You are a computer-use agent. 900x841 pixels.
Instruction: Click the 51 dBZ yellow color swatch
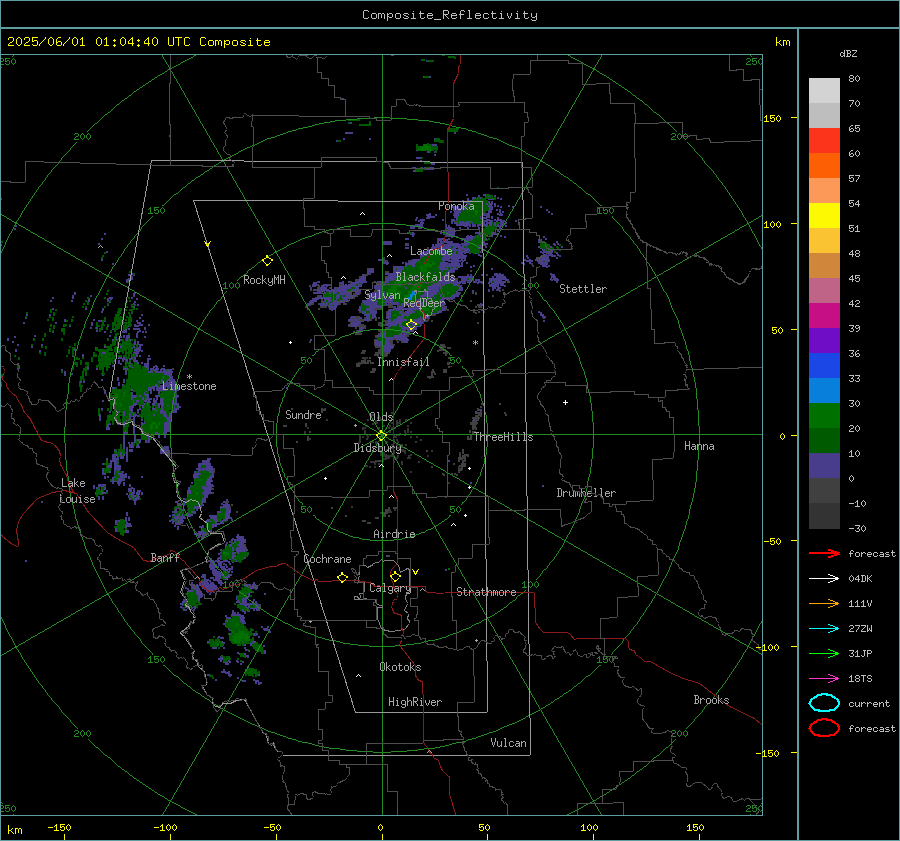(824, 216)
